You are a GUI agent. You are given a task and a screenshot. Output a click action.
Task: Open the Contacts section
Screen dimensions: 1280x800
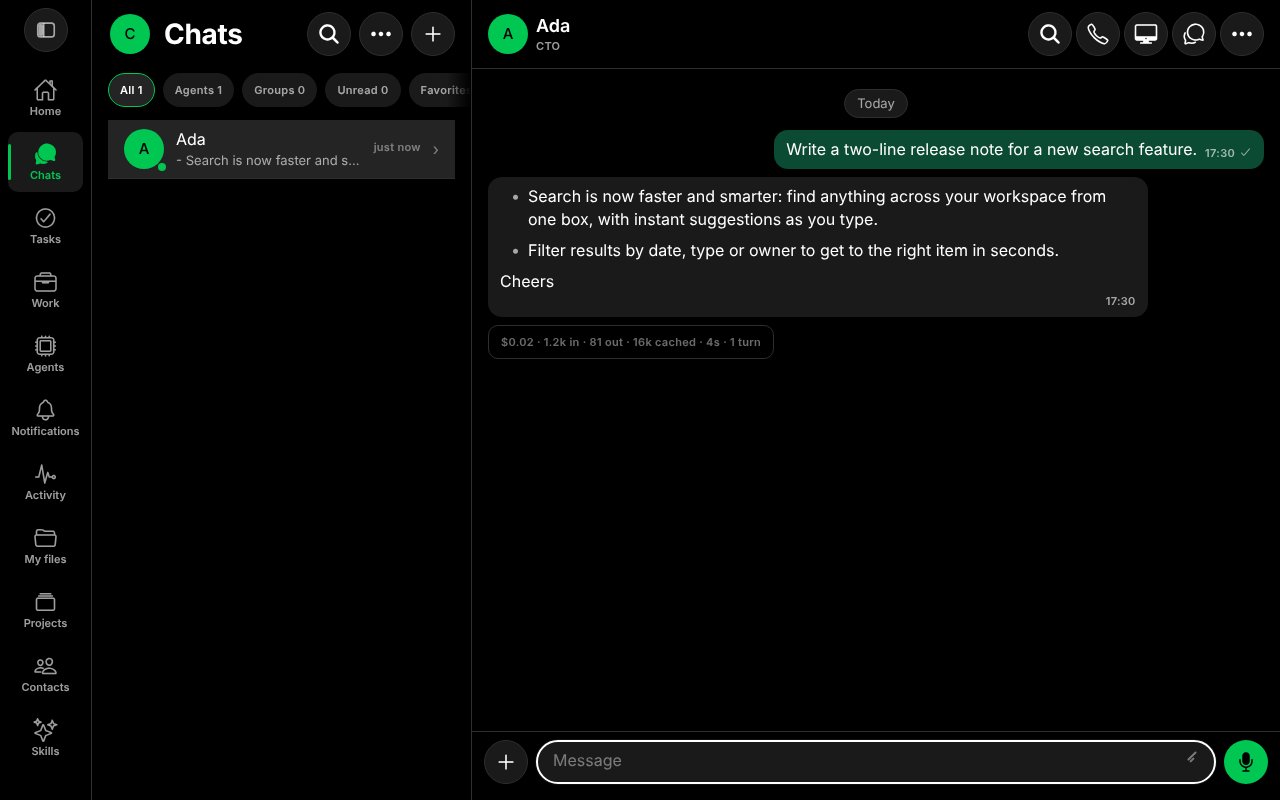[x=45, y=674]
